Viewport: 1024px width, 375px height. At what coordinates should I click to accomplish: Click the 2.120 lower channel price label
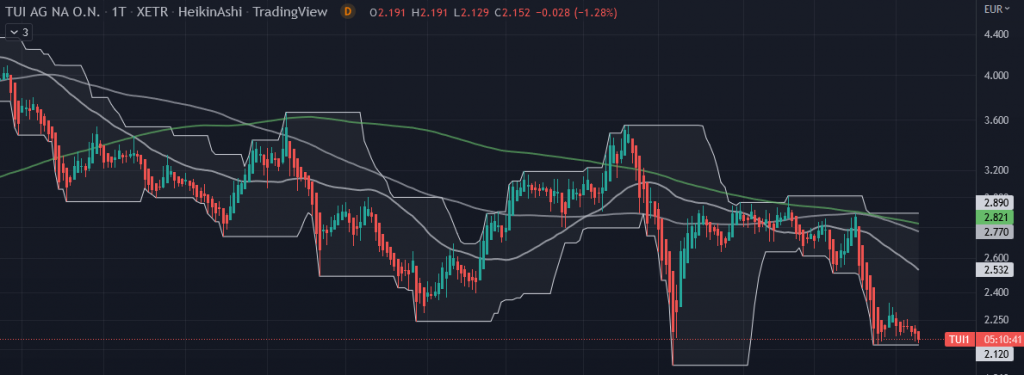[x=993, y=353]
